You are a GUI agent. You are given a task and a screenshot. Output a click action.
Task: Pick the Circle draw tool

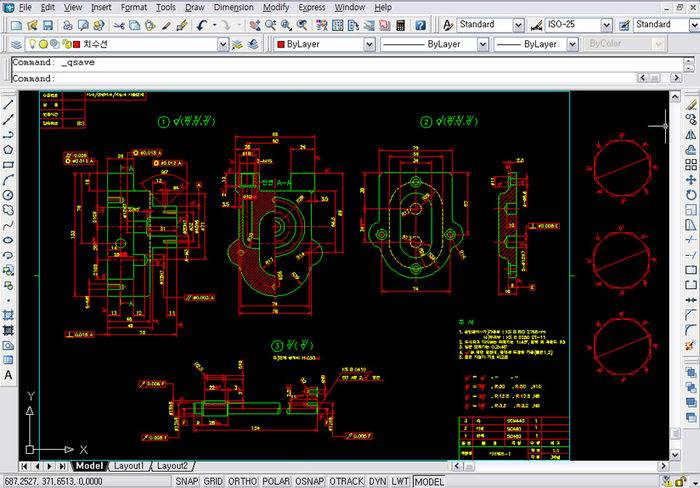tap(8, 194)
